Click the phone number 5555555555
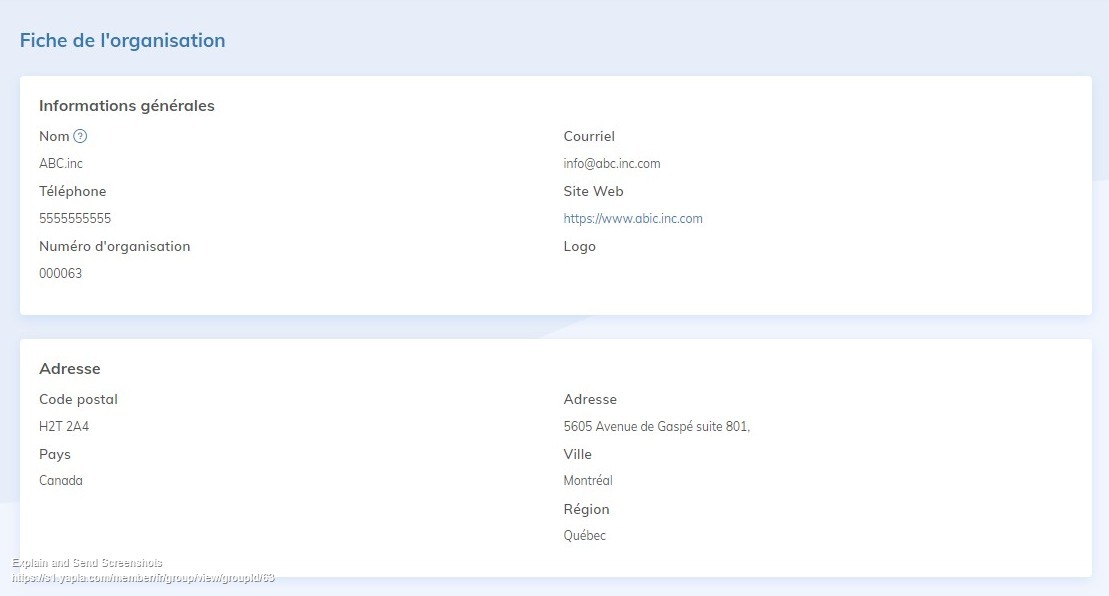Viewport: 1109px width, 596px height. [x=75, y=219]
